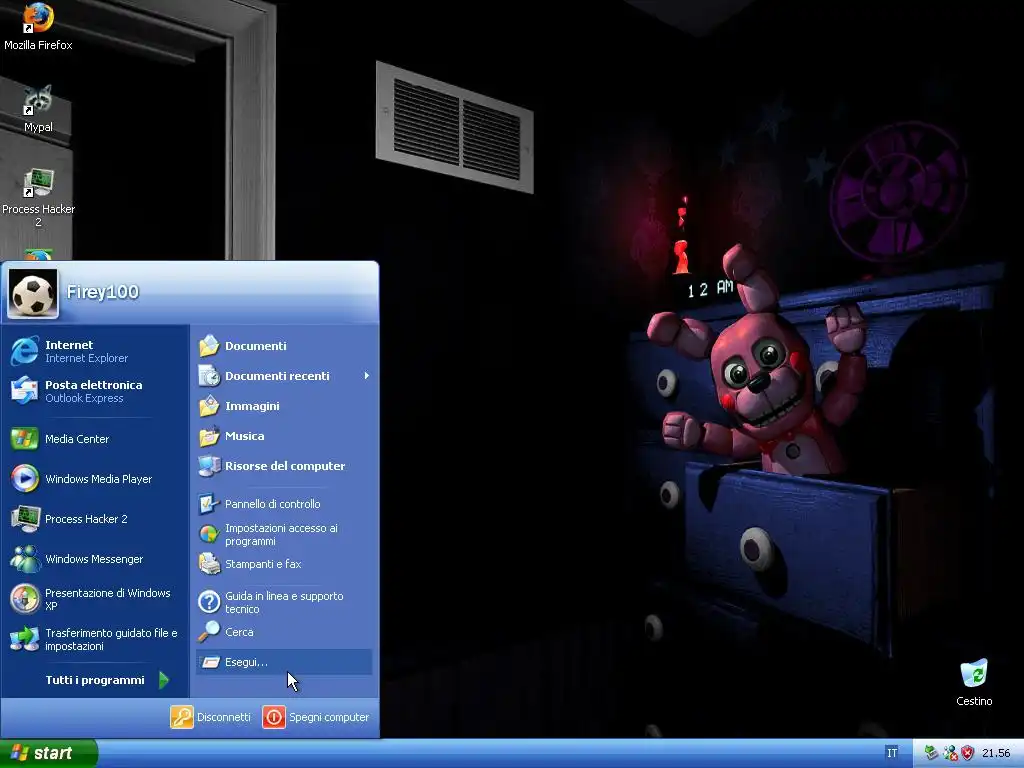Screen dimensions: 1024x768
Task: Click red shield security alert tray icon
Action: tap(967, 753)
